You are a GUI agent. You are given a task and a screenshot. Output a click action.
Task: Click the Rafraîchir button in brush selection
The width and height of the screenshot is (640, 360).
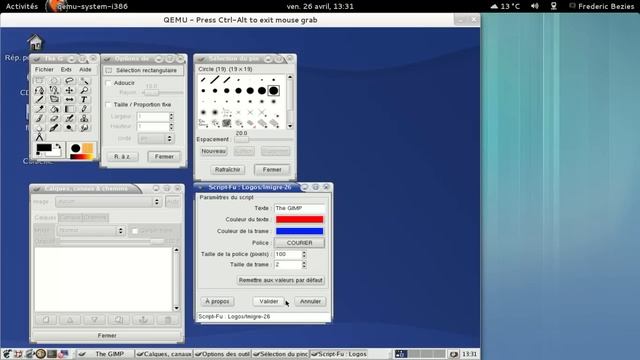coord(227,170)
